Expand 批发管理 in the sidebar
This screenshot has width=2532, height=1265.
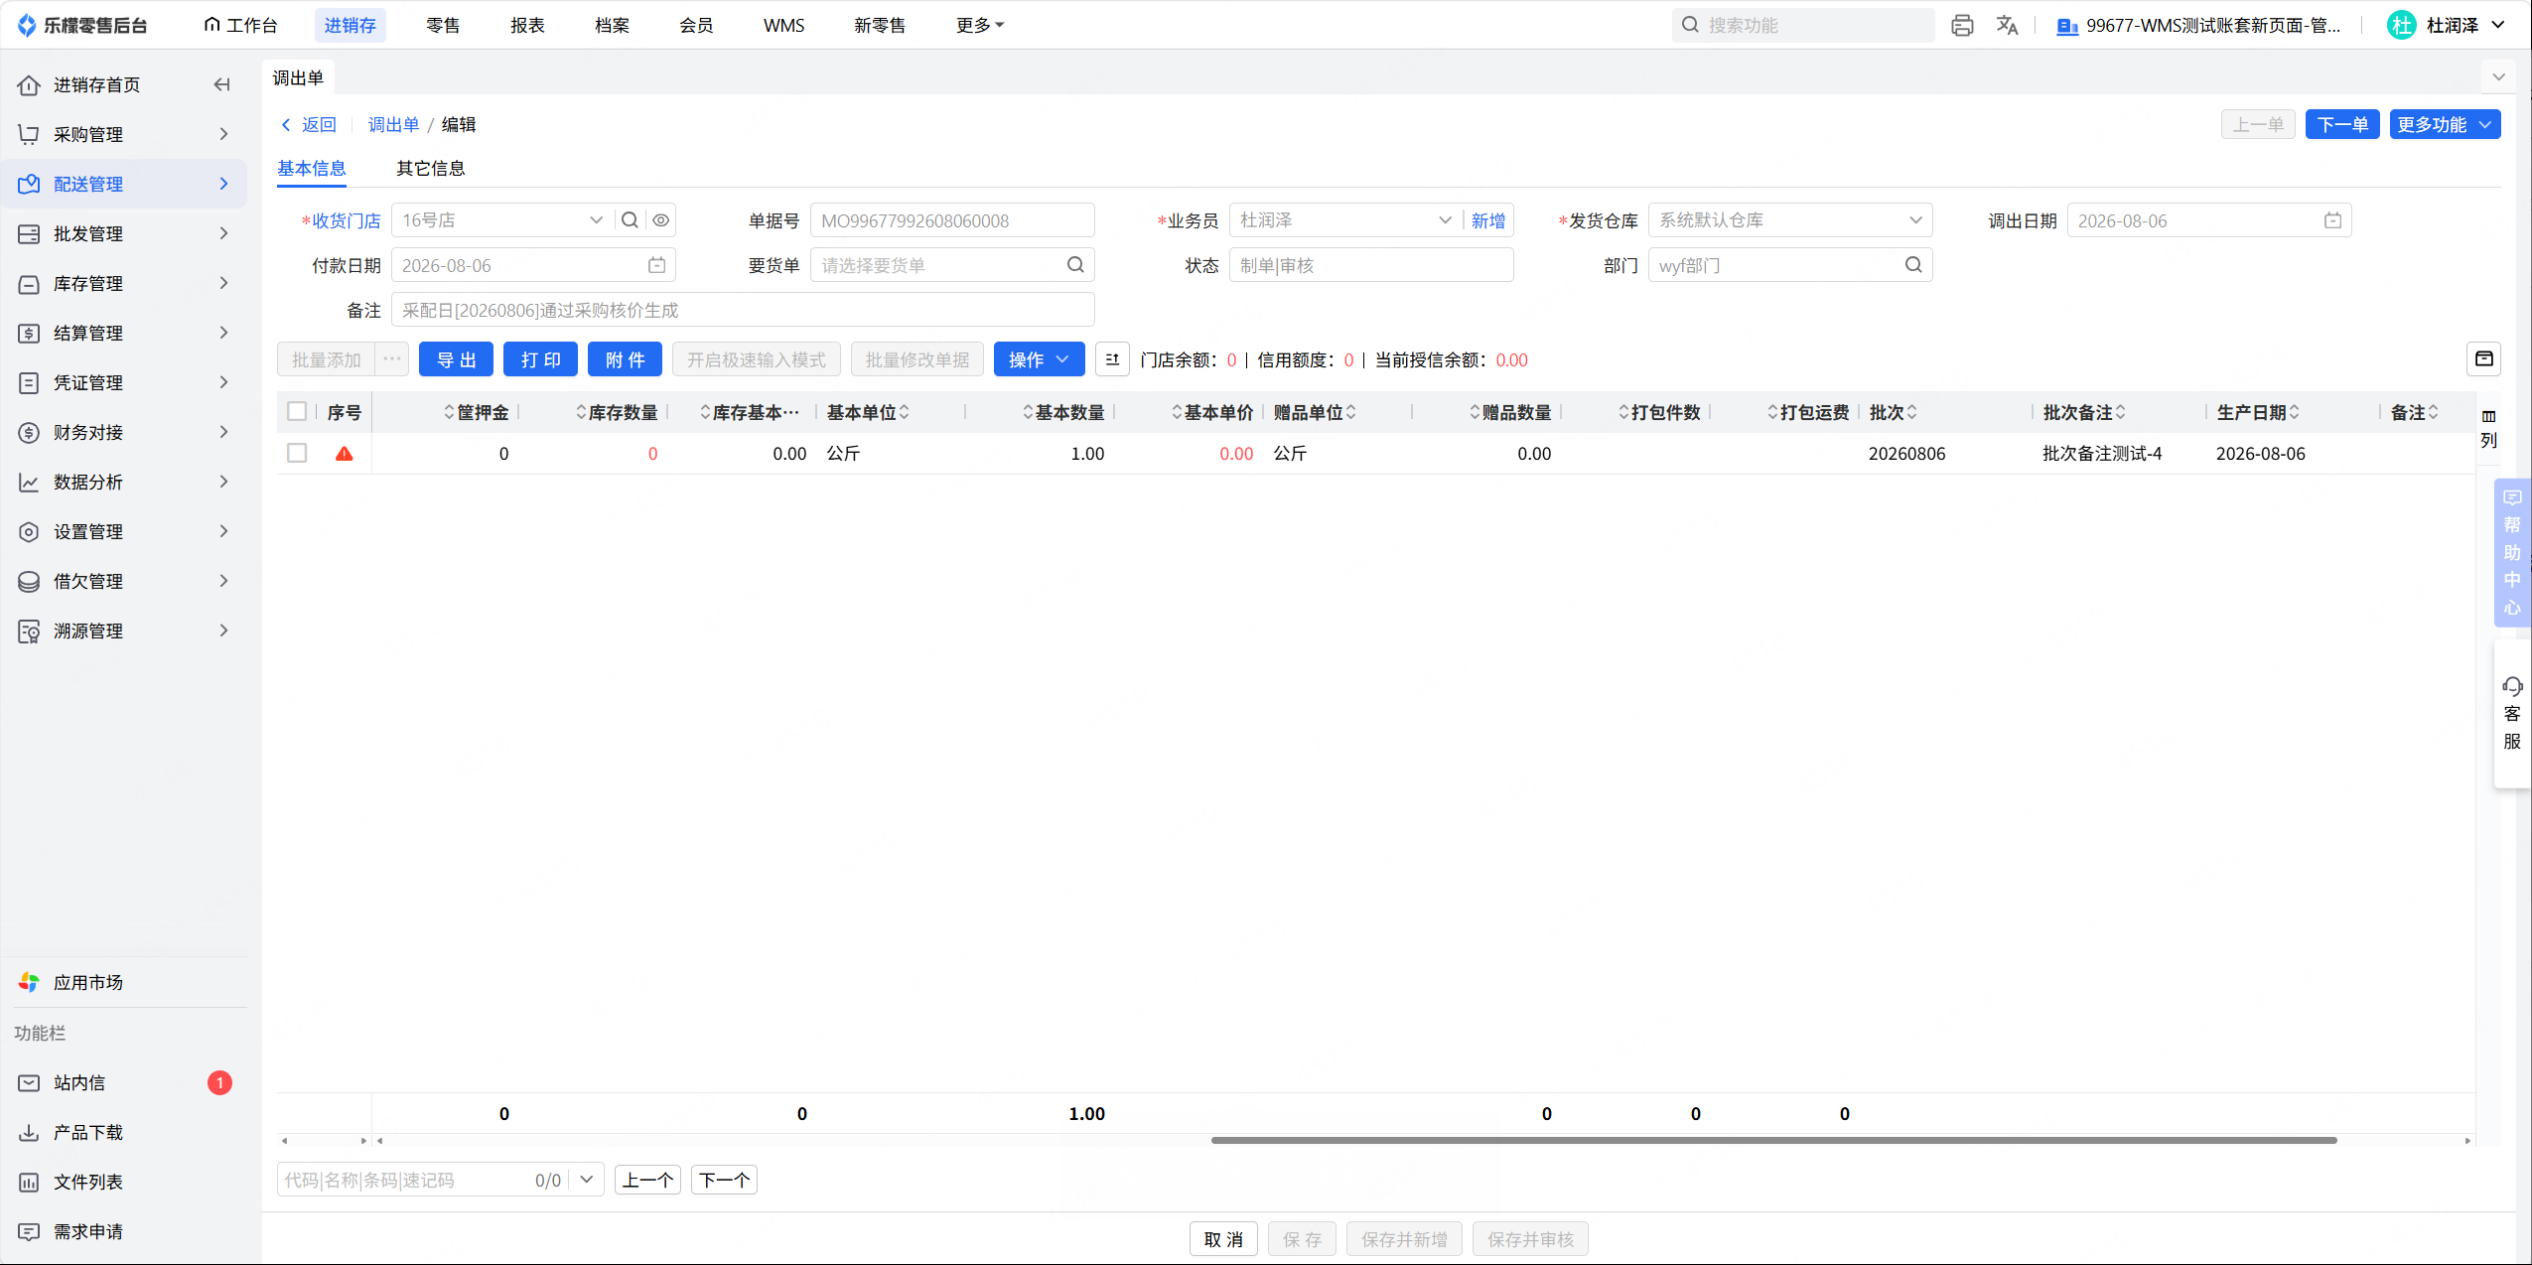124,234
